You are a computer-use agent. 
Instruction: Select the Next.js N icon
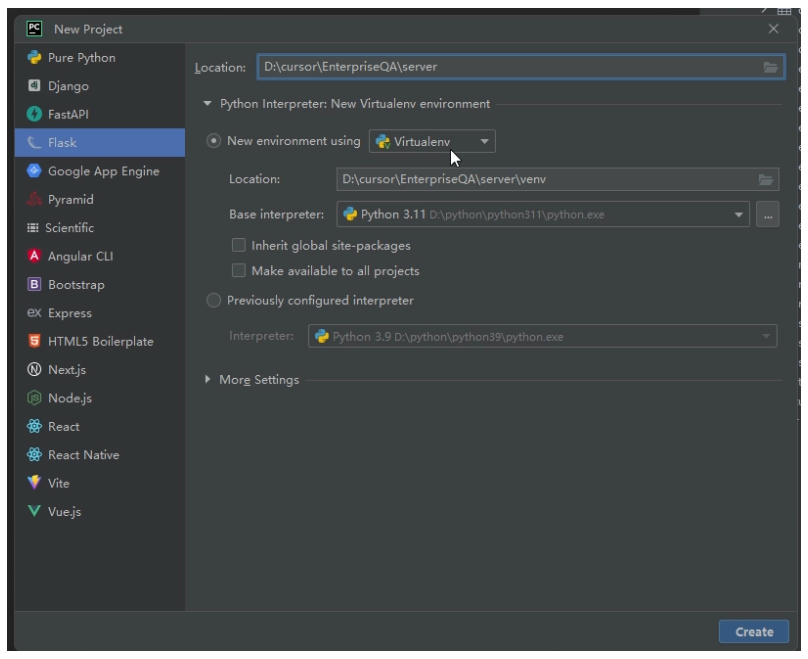tap(34, 369)
